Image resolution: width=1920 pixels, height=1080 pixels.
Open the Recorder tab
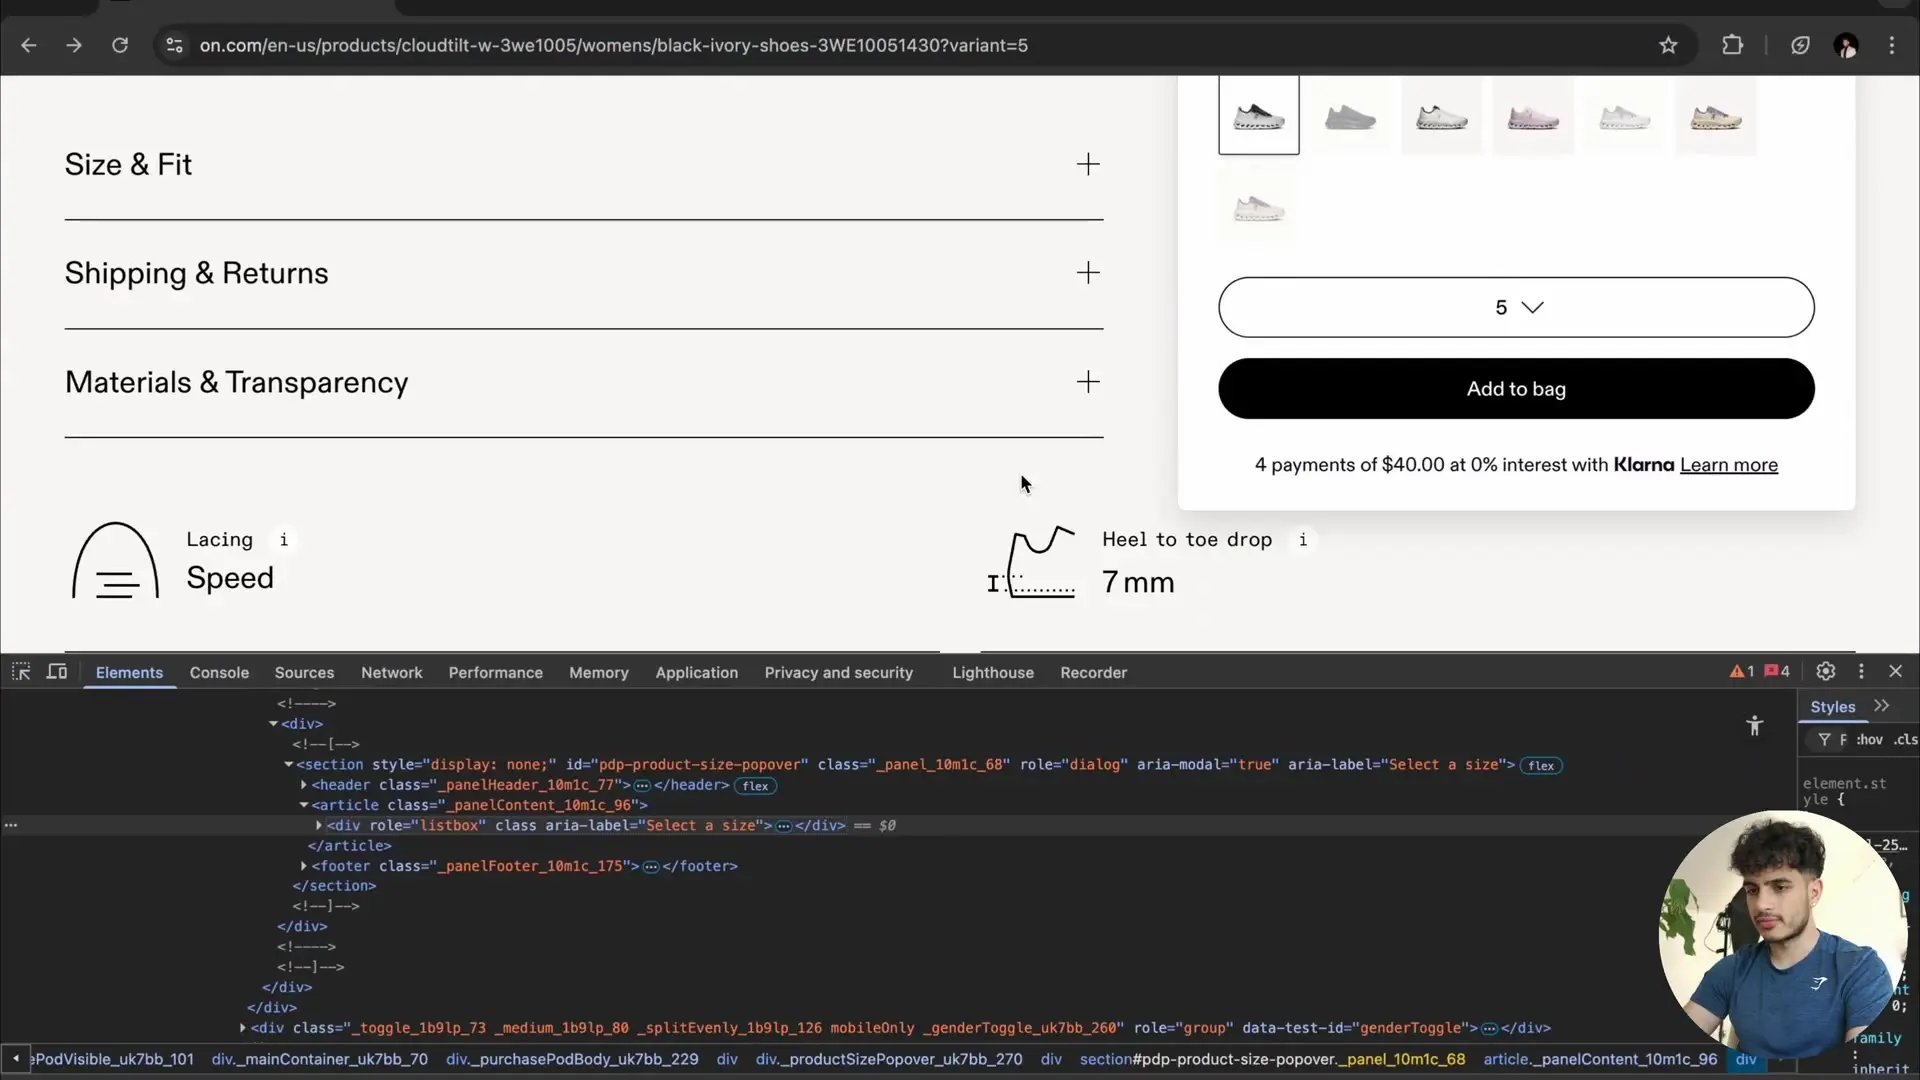pos(1093,672)
